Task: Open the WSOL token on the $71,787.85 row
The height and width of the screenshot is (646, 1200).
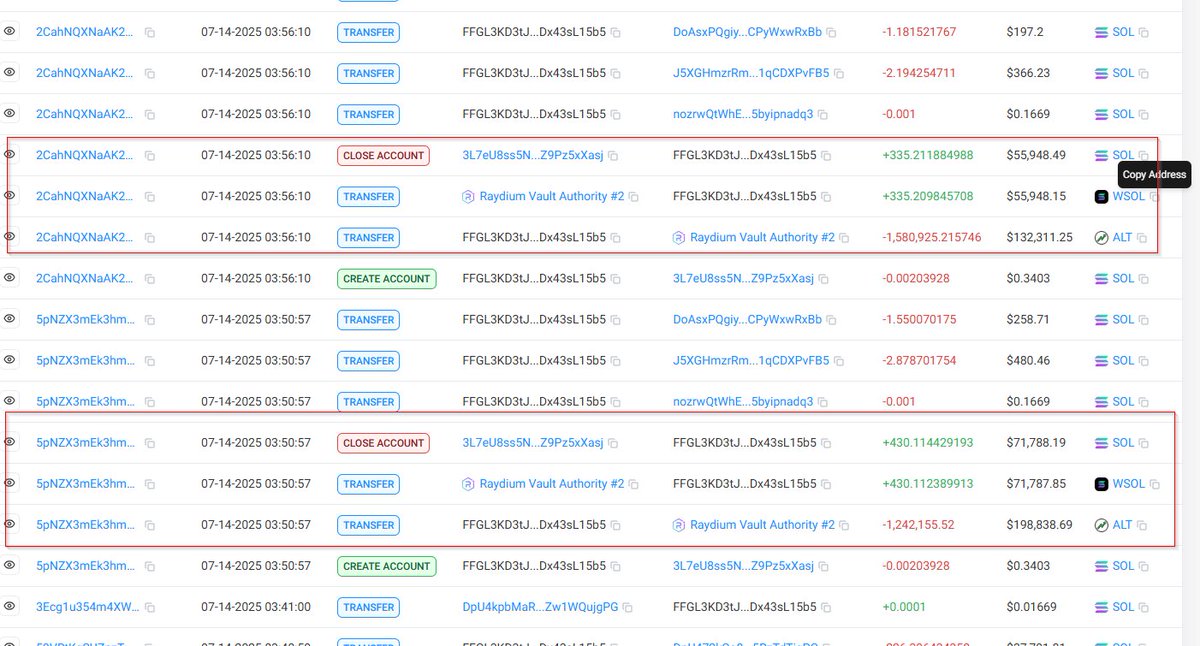Action: 1129,483
